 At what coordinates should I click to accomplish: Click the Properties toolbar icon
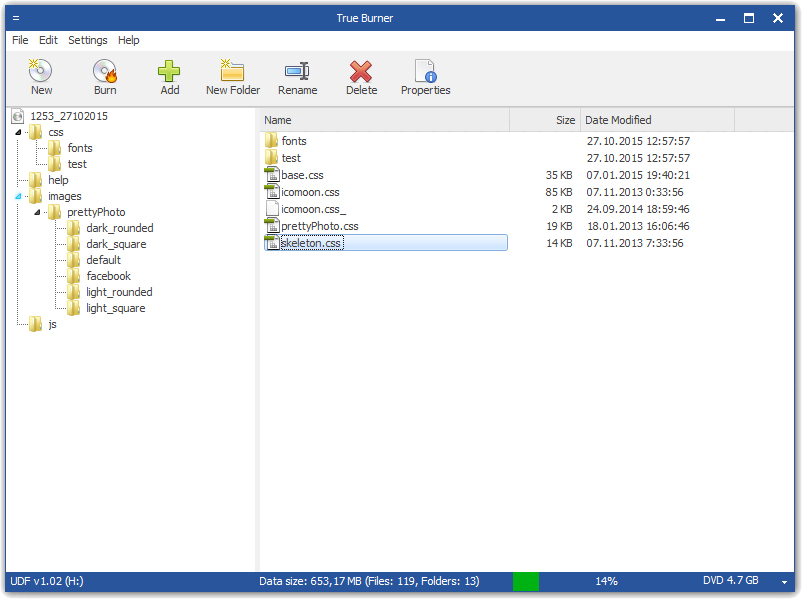425,71
